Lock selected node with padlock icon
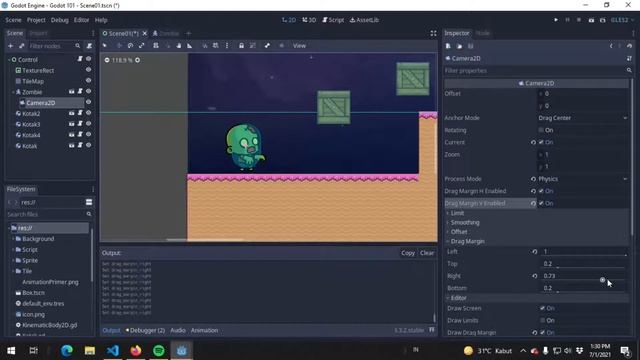640x360 pixels. [x=241, y=46]
